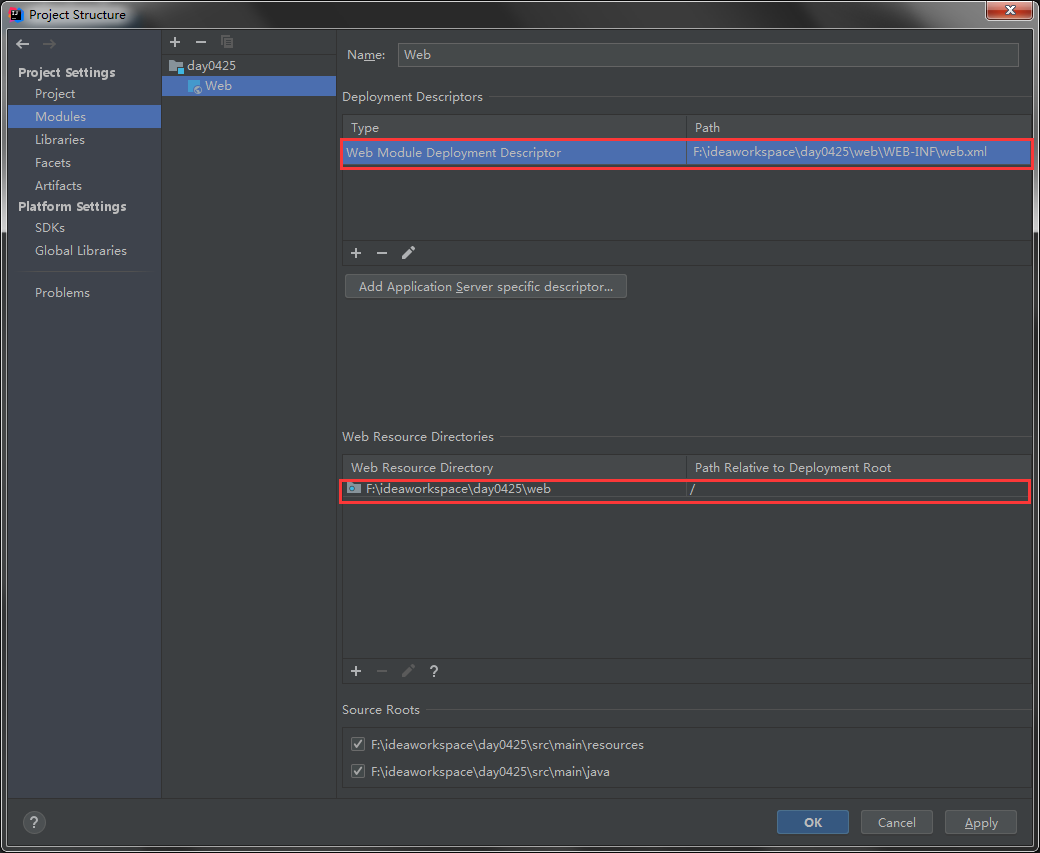The image size is (1040, 853).
Task: Select F:\ideaworkspace\day0425\web directory row
Action: click(x=685, y=490)
